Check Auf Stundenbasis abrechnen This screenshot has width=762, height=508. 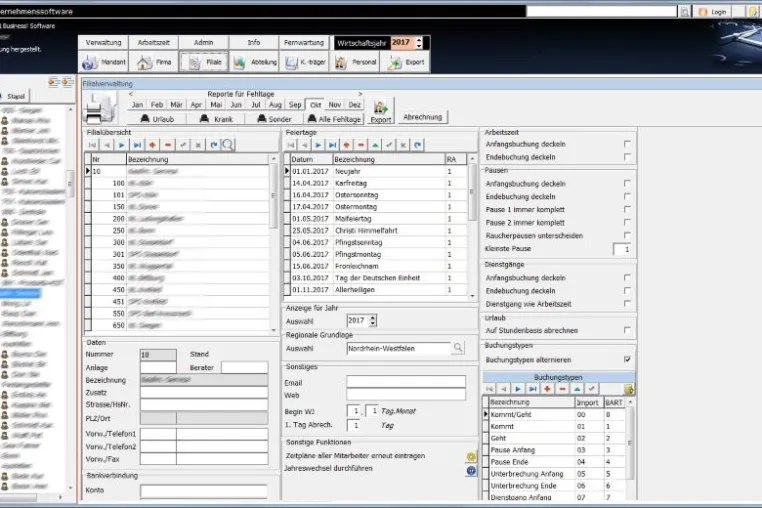pyautogui.click(x=627, y=330)
